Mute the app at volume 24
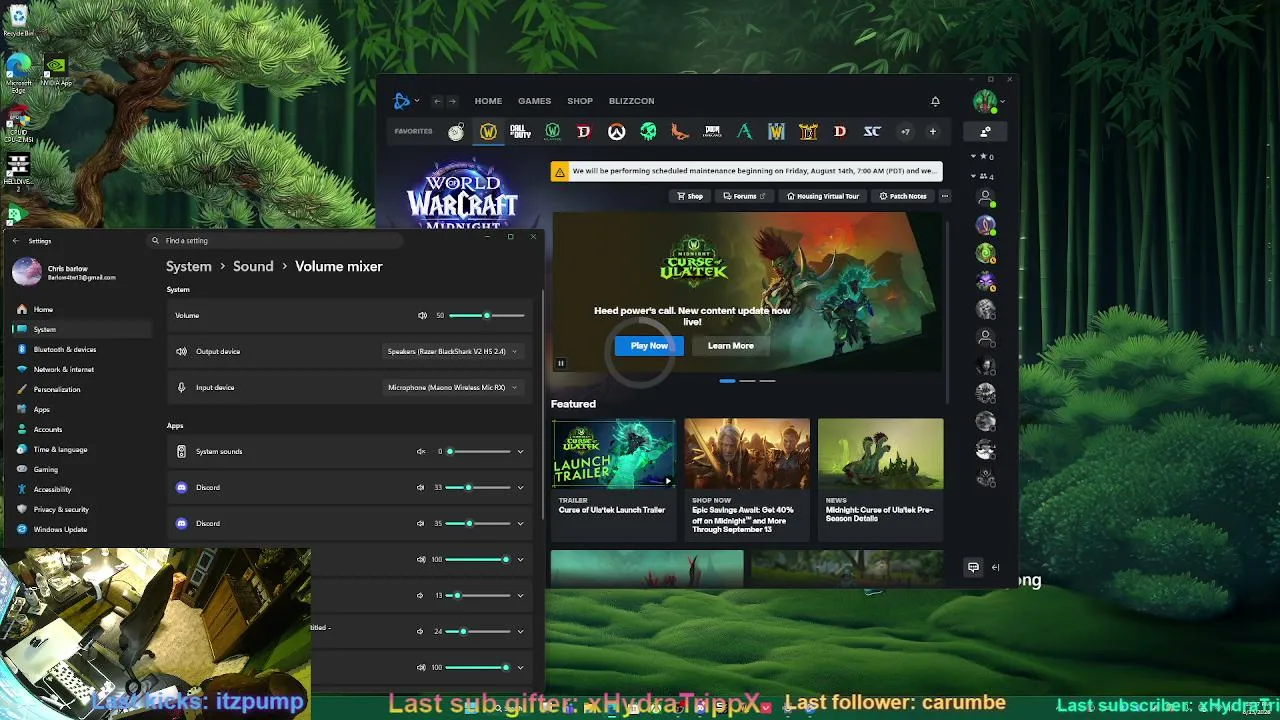 [x=421, y=631]
